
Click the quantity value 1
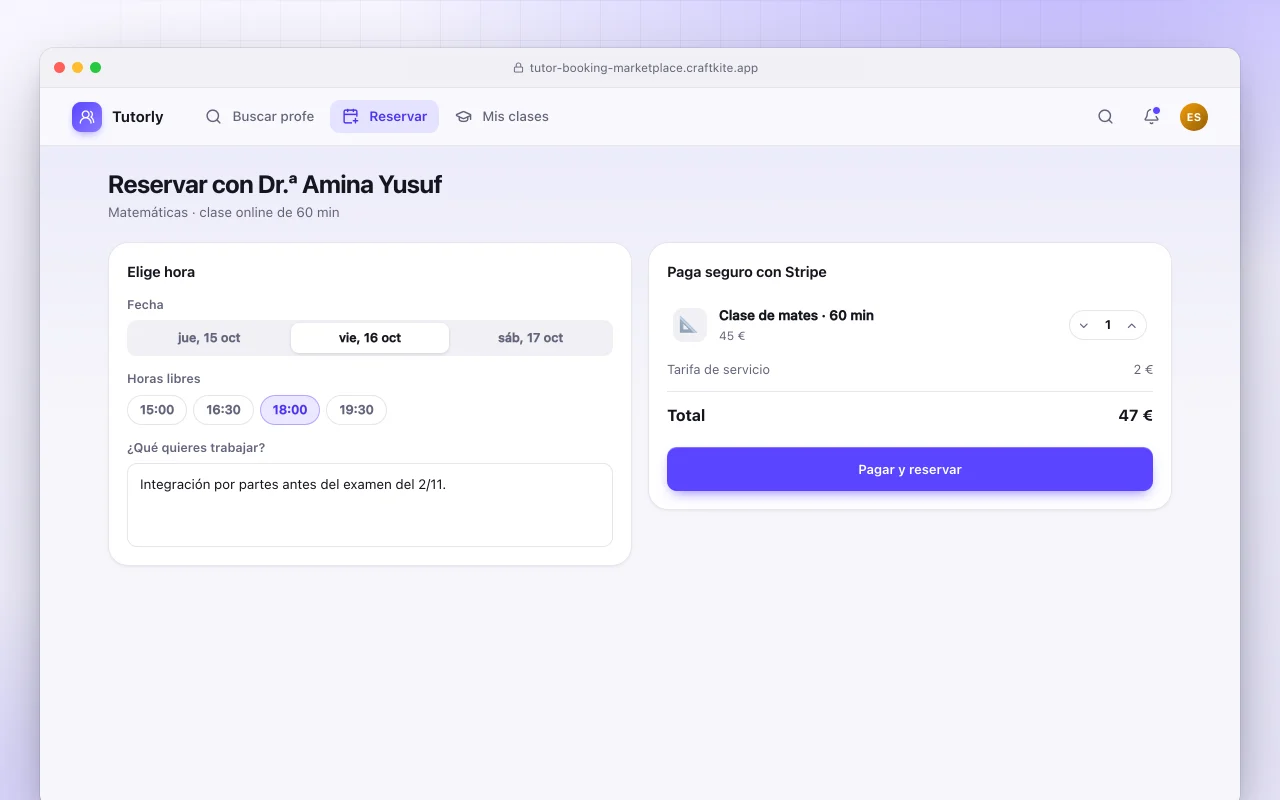[1108, 325]
